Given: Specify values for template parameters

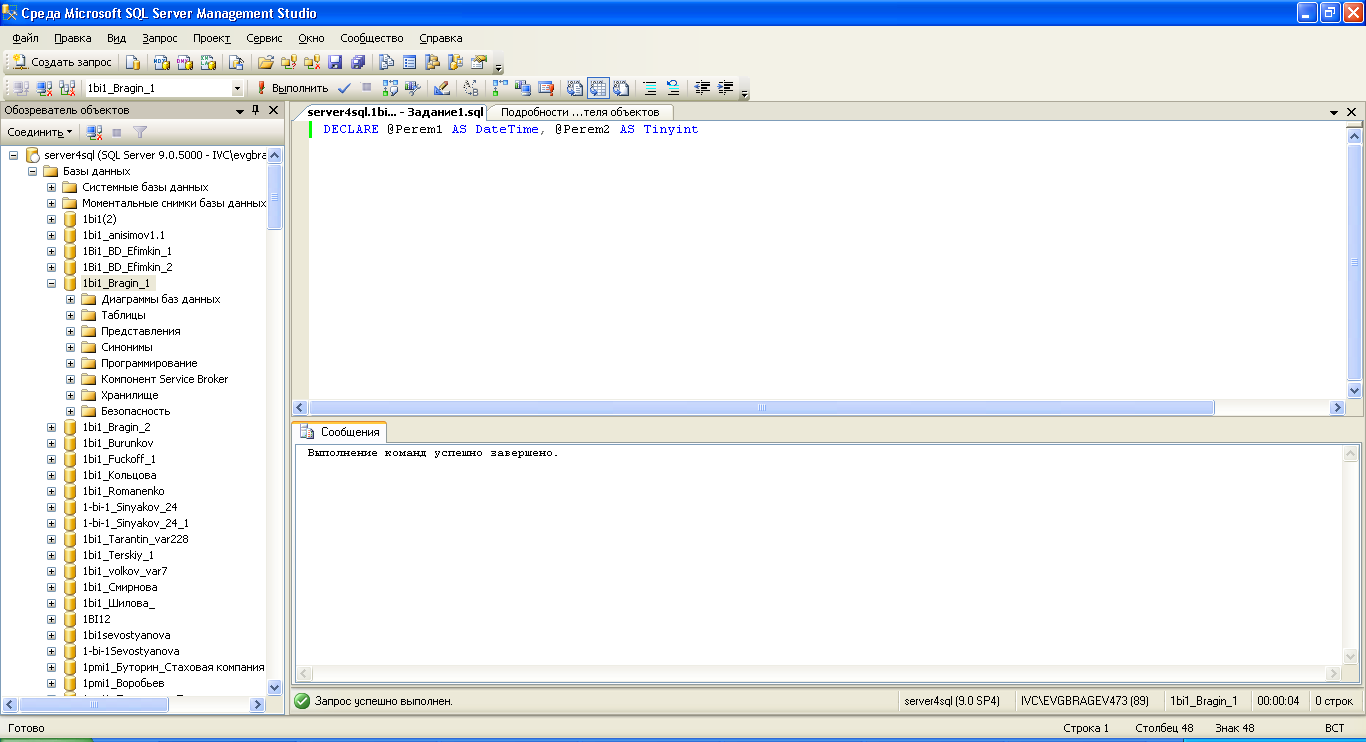Looking at the screenshot, I should 470,88.
